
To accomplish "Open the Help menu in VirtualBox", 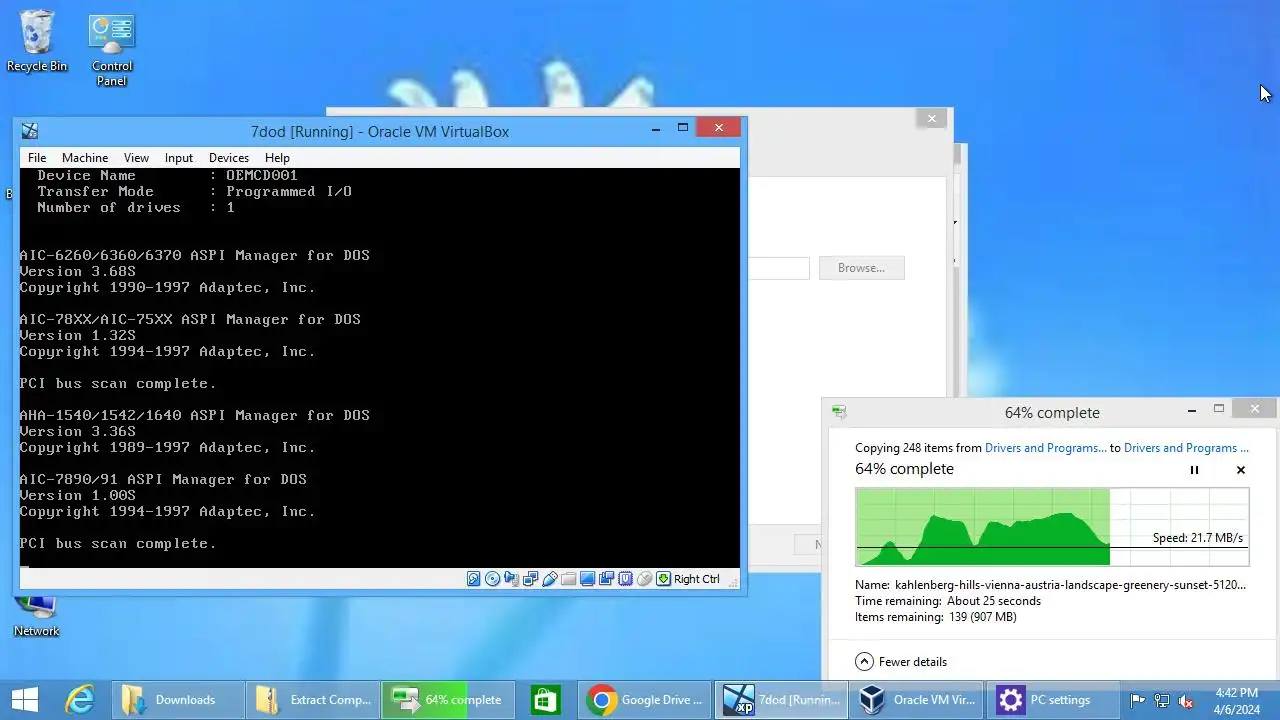I will click(x=277, y=158).
